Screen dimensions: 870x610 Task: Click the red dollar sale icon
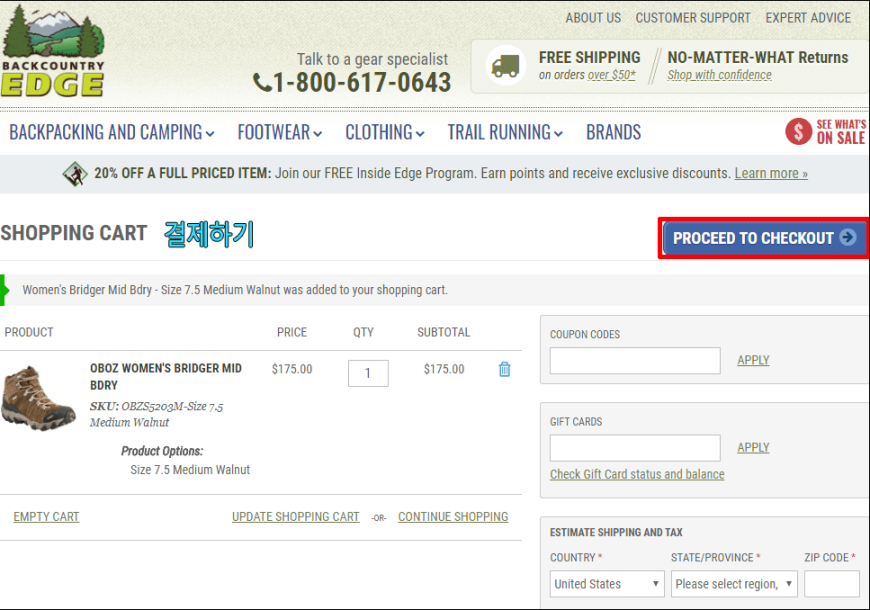(x=798, y=132)
